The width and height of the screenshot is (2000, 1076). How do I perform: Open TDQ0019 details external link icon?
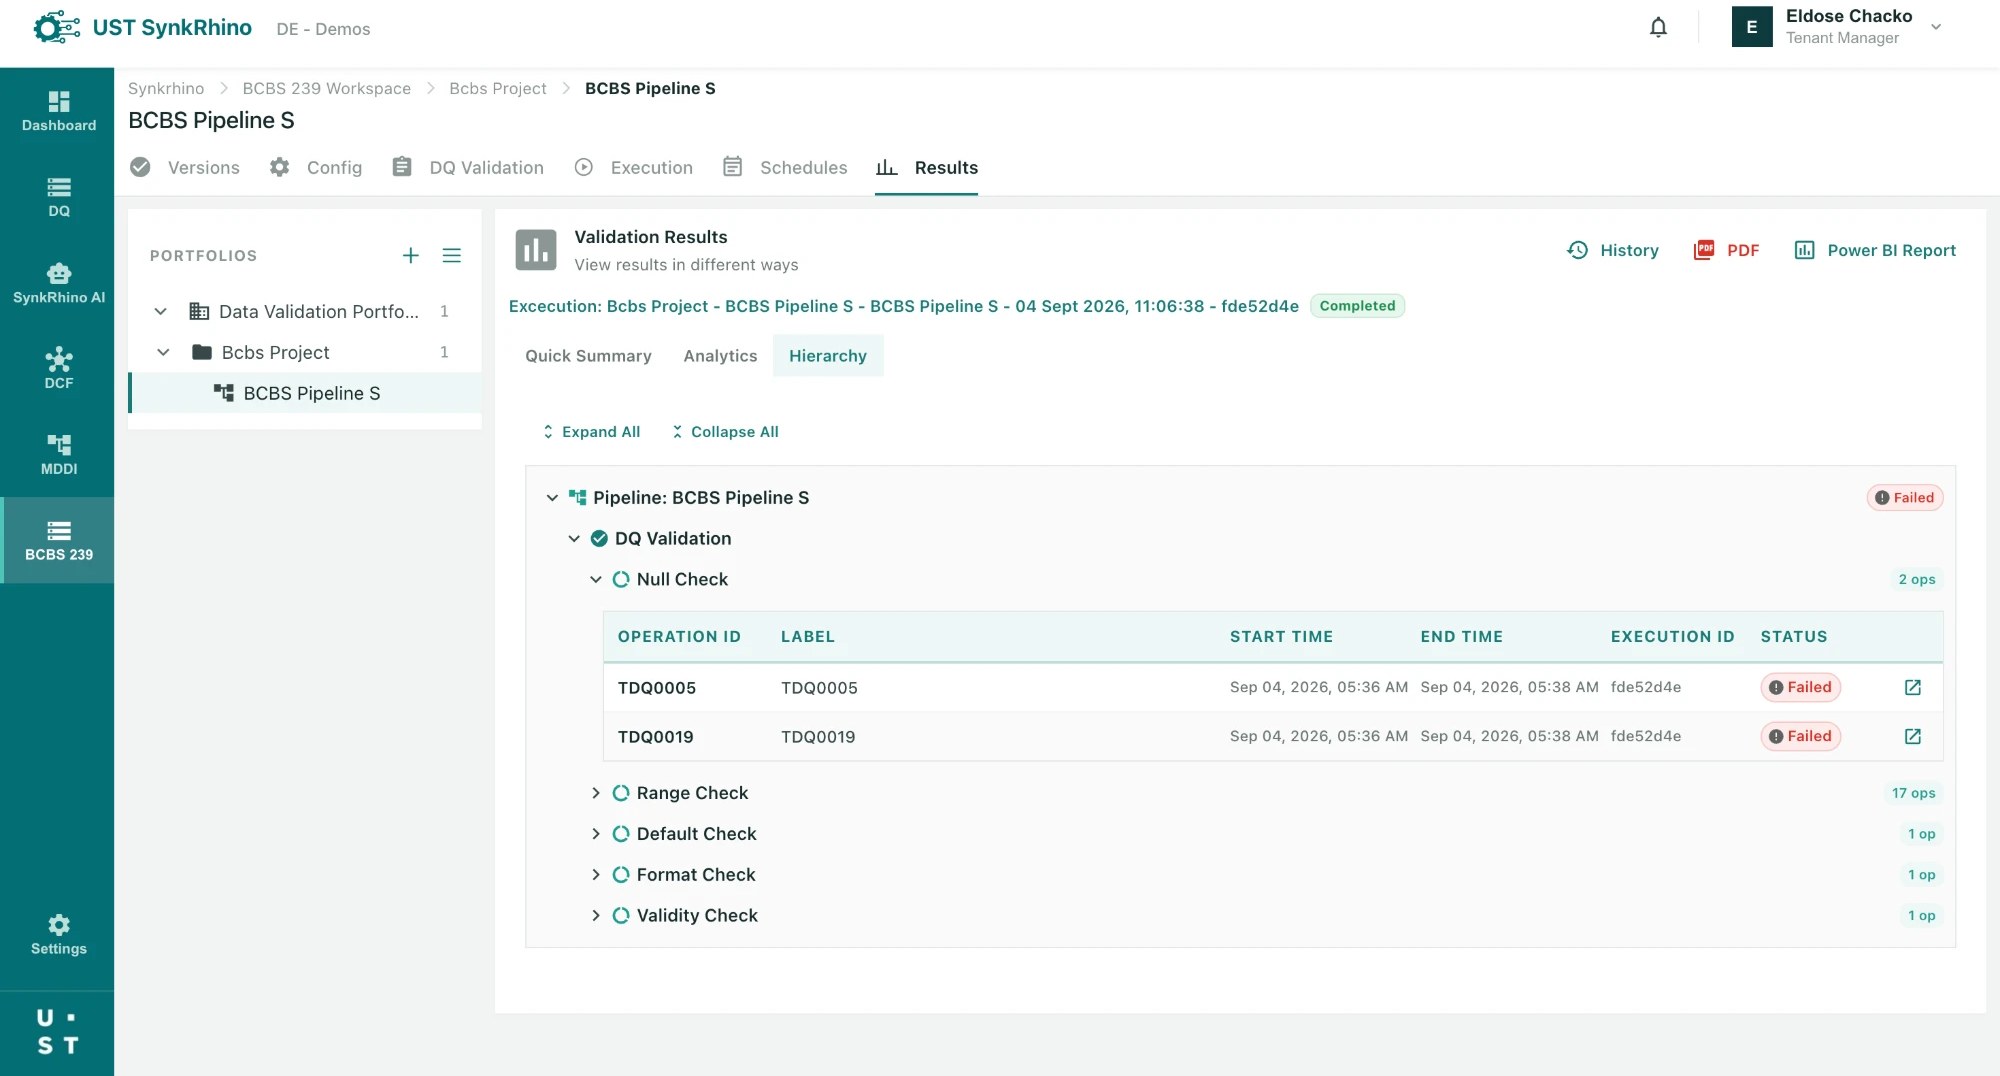(x=1912, y=736)
